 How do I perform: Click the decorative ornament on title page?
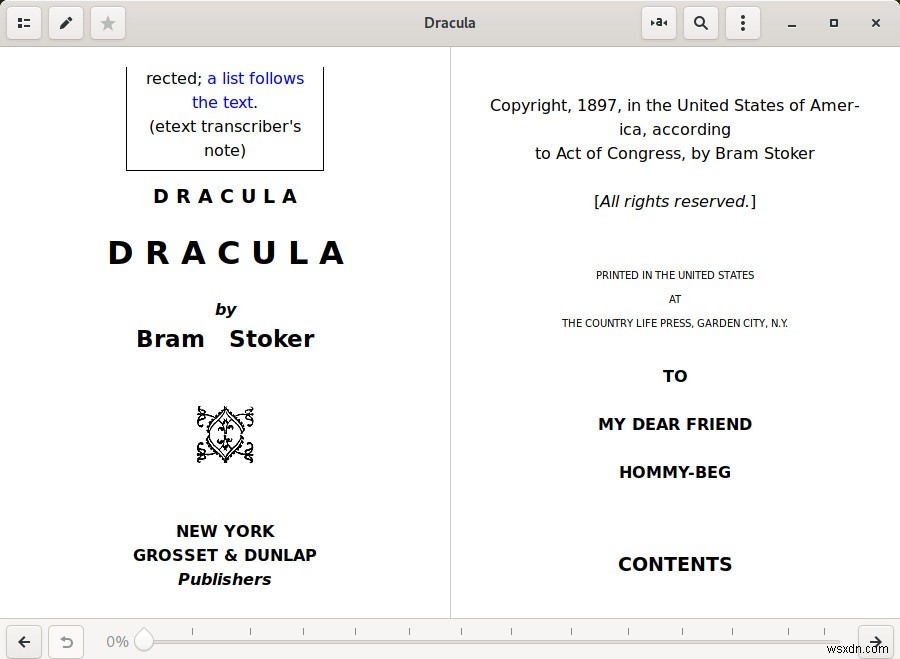tap(225, 434)
